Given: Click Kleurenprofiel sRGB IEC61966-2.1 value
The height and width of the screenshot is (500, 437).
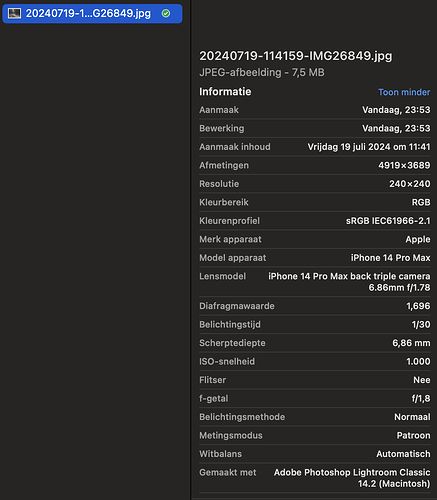Looking at the screenshot, I should 388,221.
